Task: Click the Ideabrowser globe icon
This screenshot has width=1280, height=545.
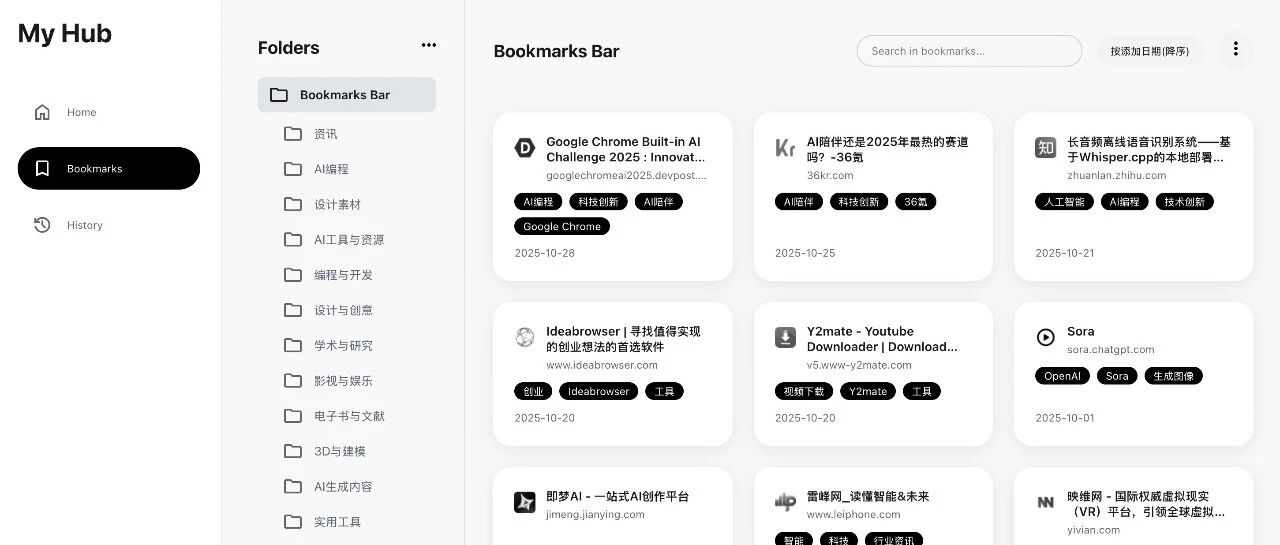Action: pyautogui.click(x=524, y=338)
